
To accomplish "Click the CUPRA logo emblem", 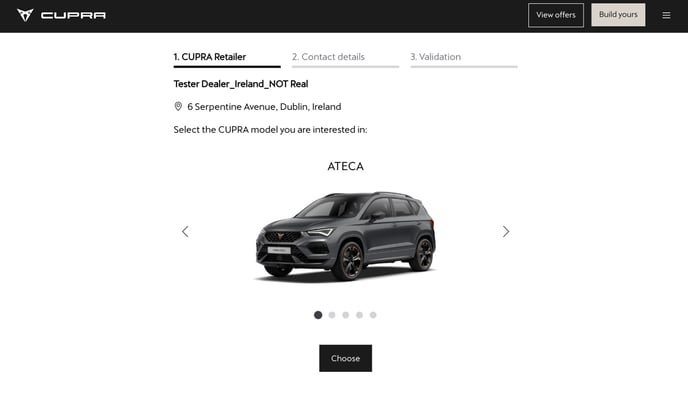I will [x=25, y=15].
